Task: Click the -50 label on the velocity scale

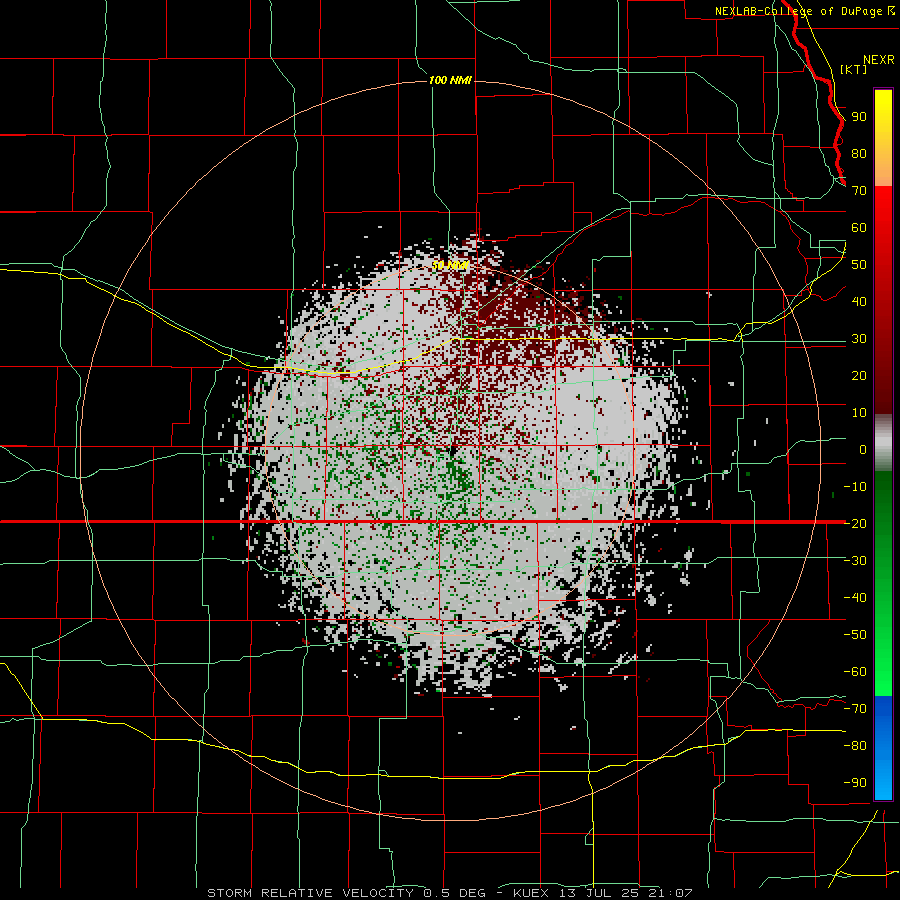Action: click(x=855, y=634)
